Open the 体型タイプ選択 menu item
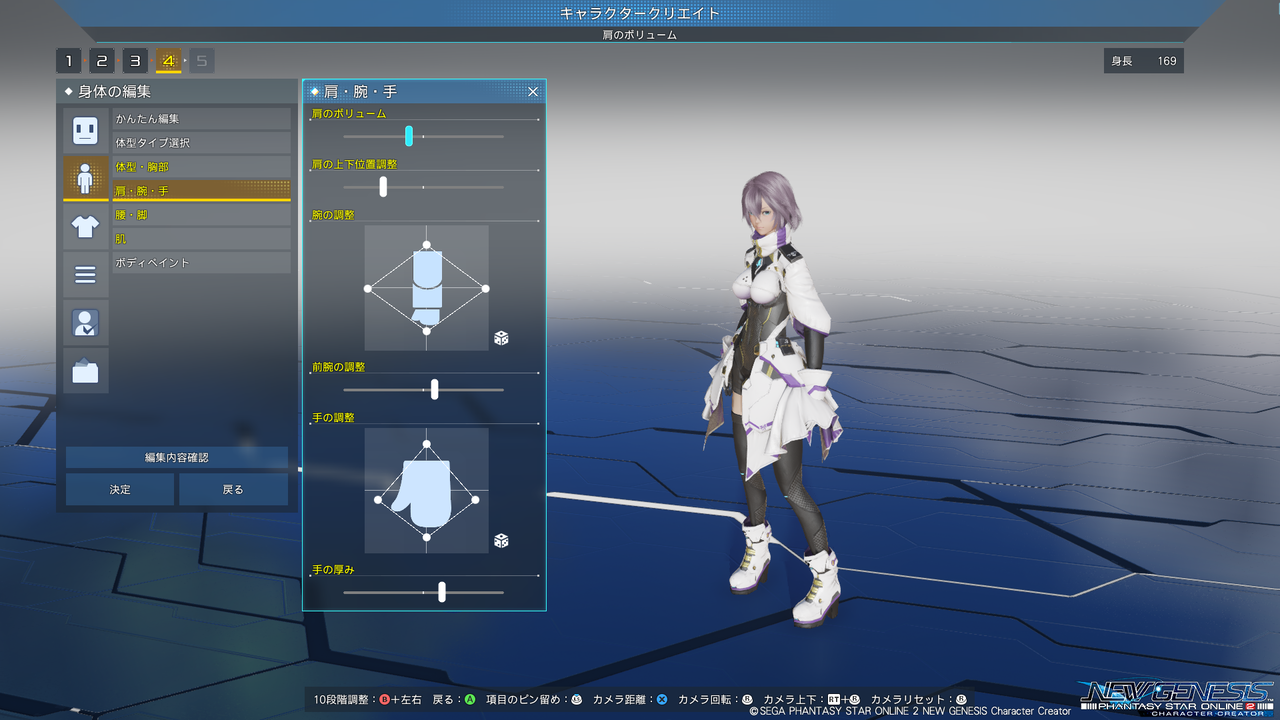This screenshot has width=1280, height=720. tap(201, 143)
